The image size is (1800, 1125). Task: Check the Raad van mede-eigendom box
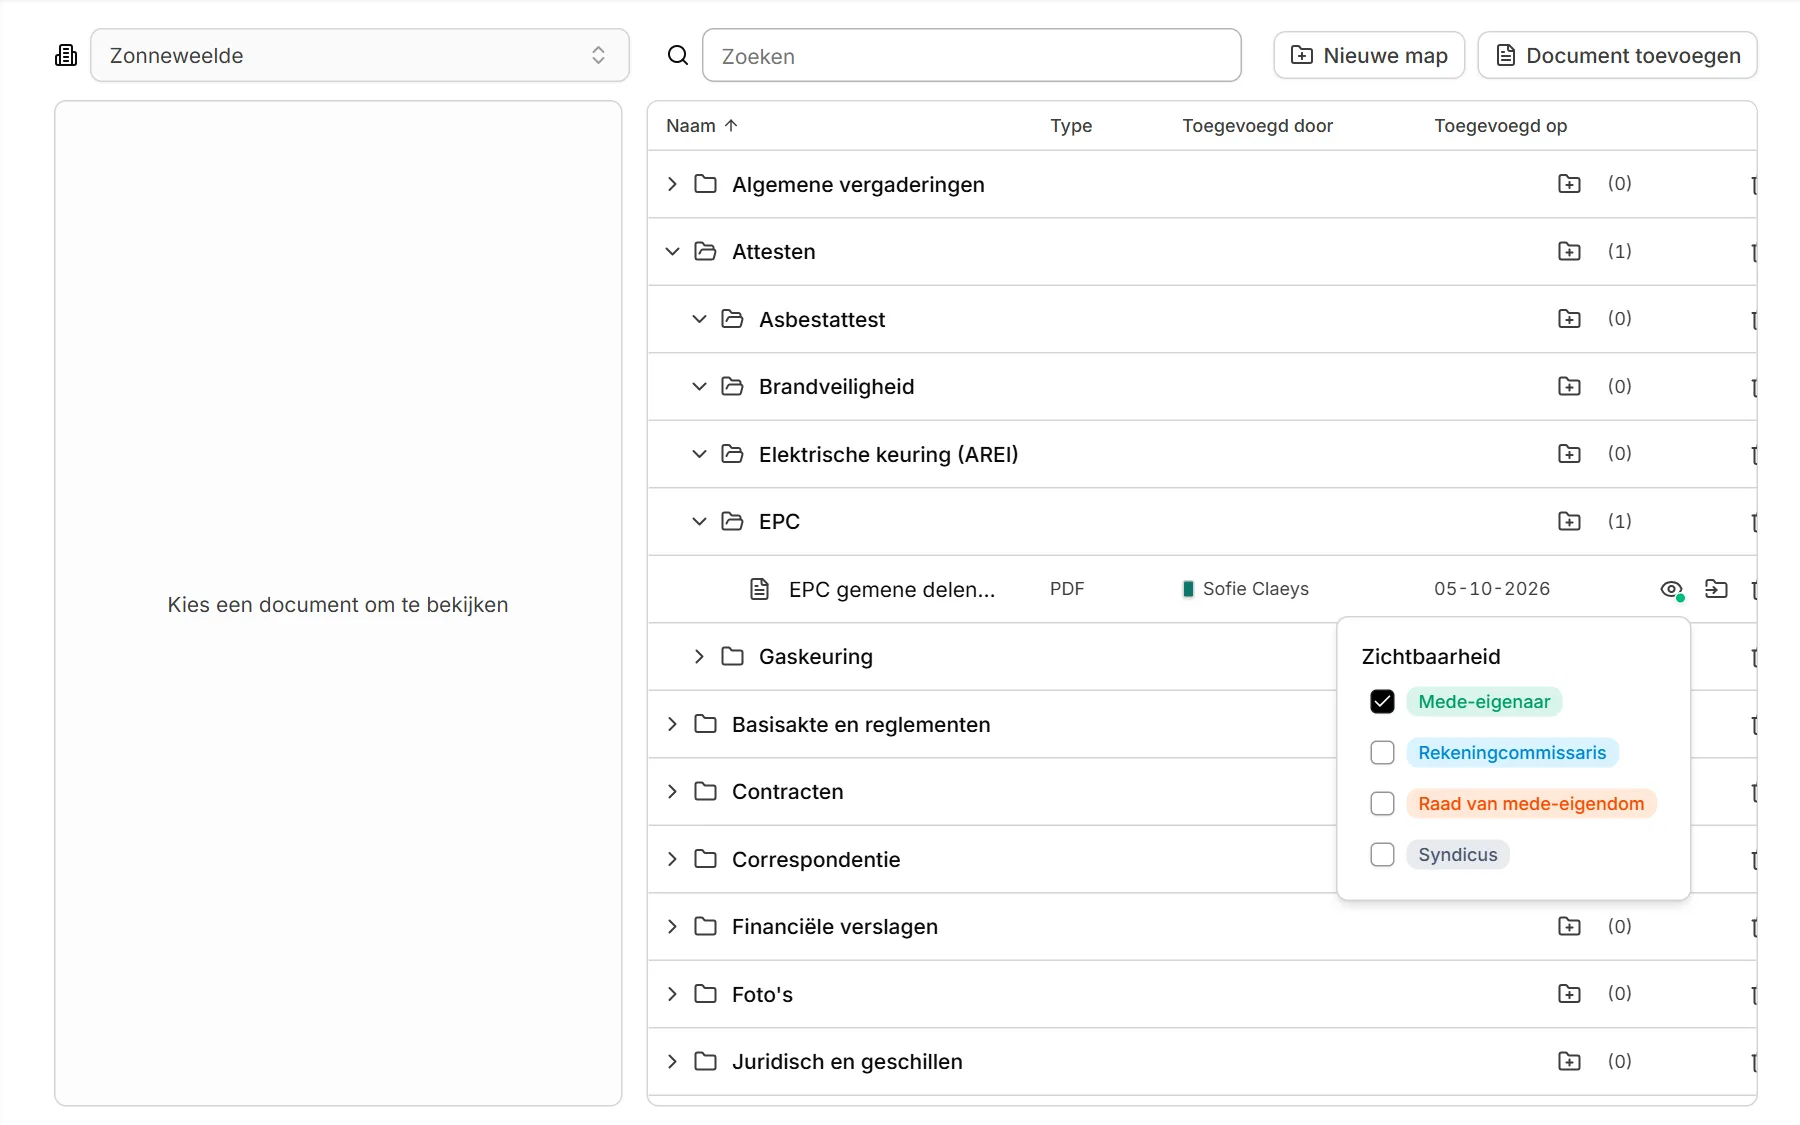(1382, 804)
